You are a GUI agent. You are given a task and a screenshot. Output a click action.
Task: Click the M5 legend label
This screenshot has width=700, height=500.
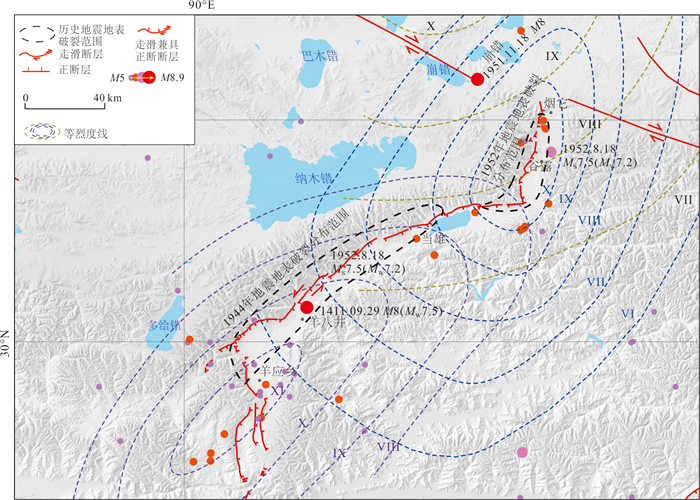click(118, 78)
